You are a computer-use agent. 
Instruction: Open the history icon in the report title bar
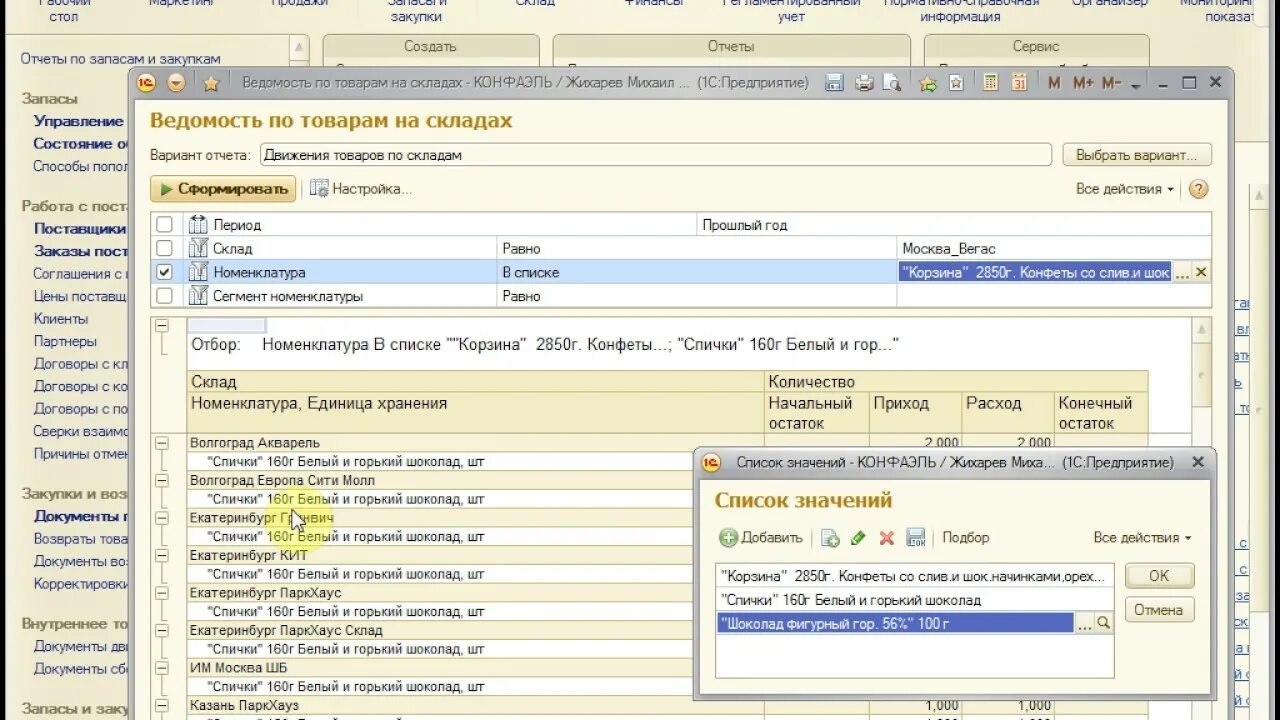pyautogui.click(x=957, y=84)
